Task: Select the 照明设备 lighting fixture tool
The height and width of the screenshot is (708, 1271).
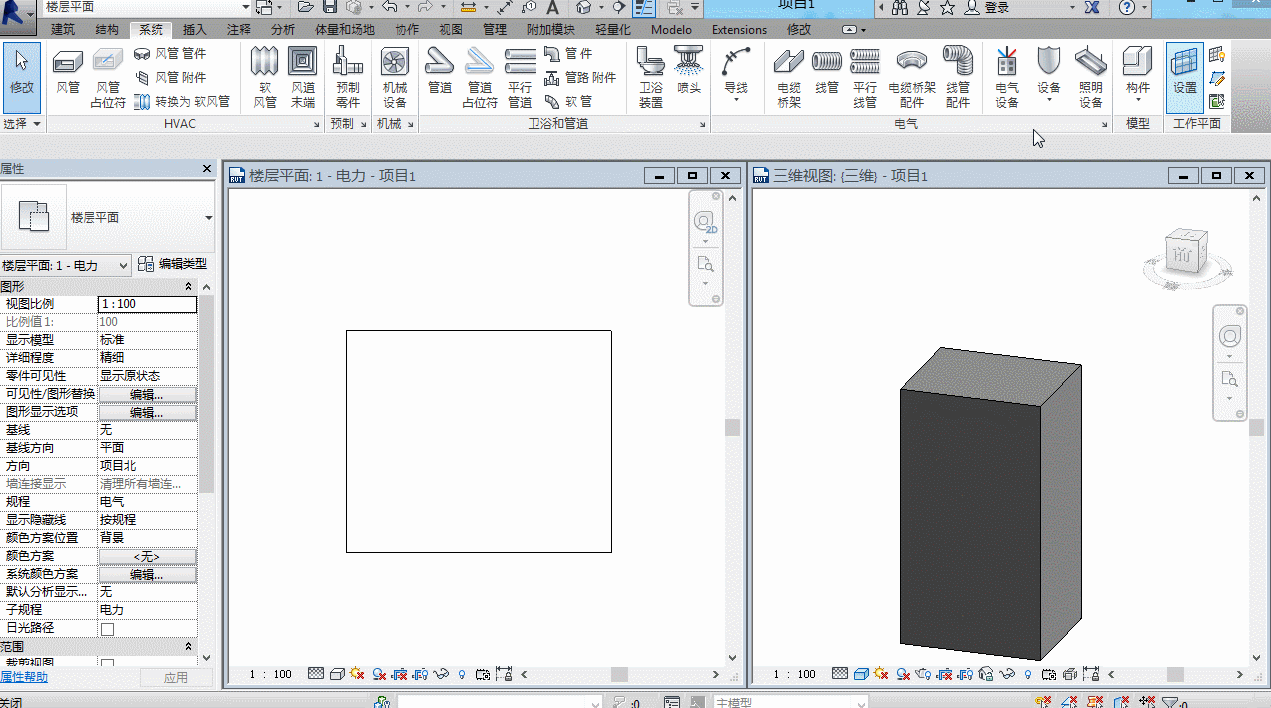Action: pyautogui.click(x=1091, y=77)
